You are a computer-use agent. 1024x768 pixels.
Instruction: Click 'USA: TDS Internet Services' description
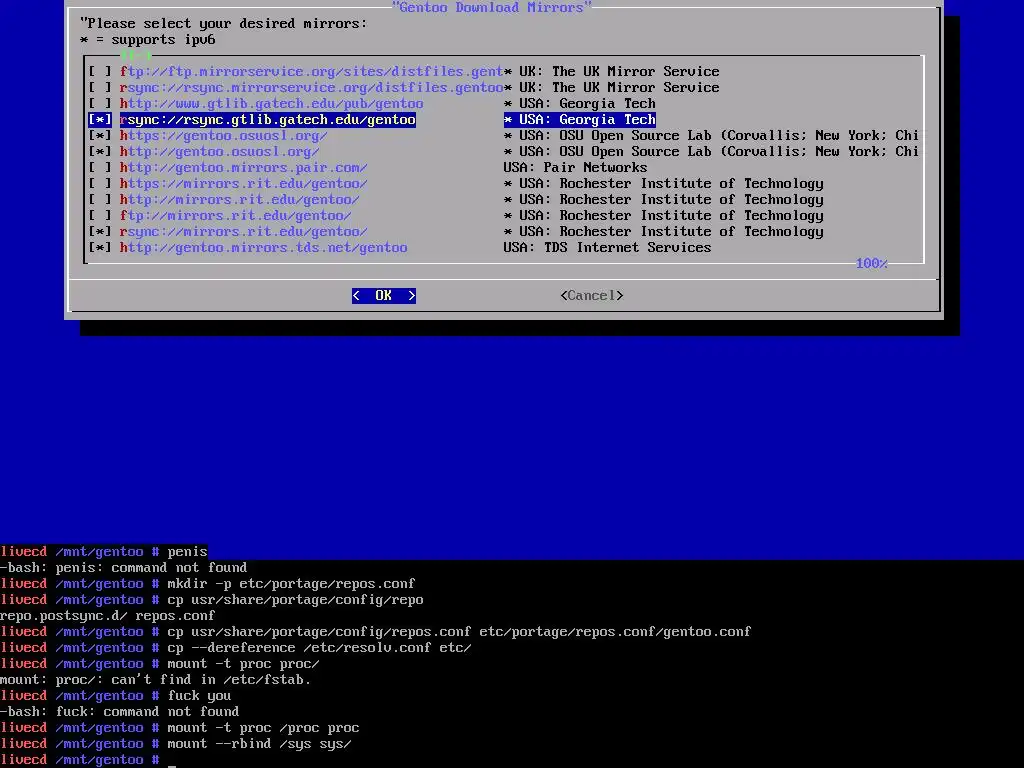point(607,248)
